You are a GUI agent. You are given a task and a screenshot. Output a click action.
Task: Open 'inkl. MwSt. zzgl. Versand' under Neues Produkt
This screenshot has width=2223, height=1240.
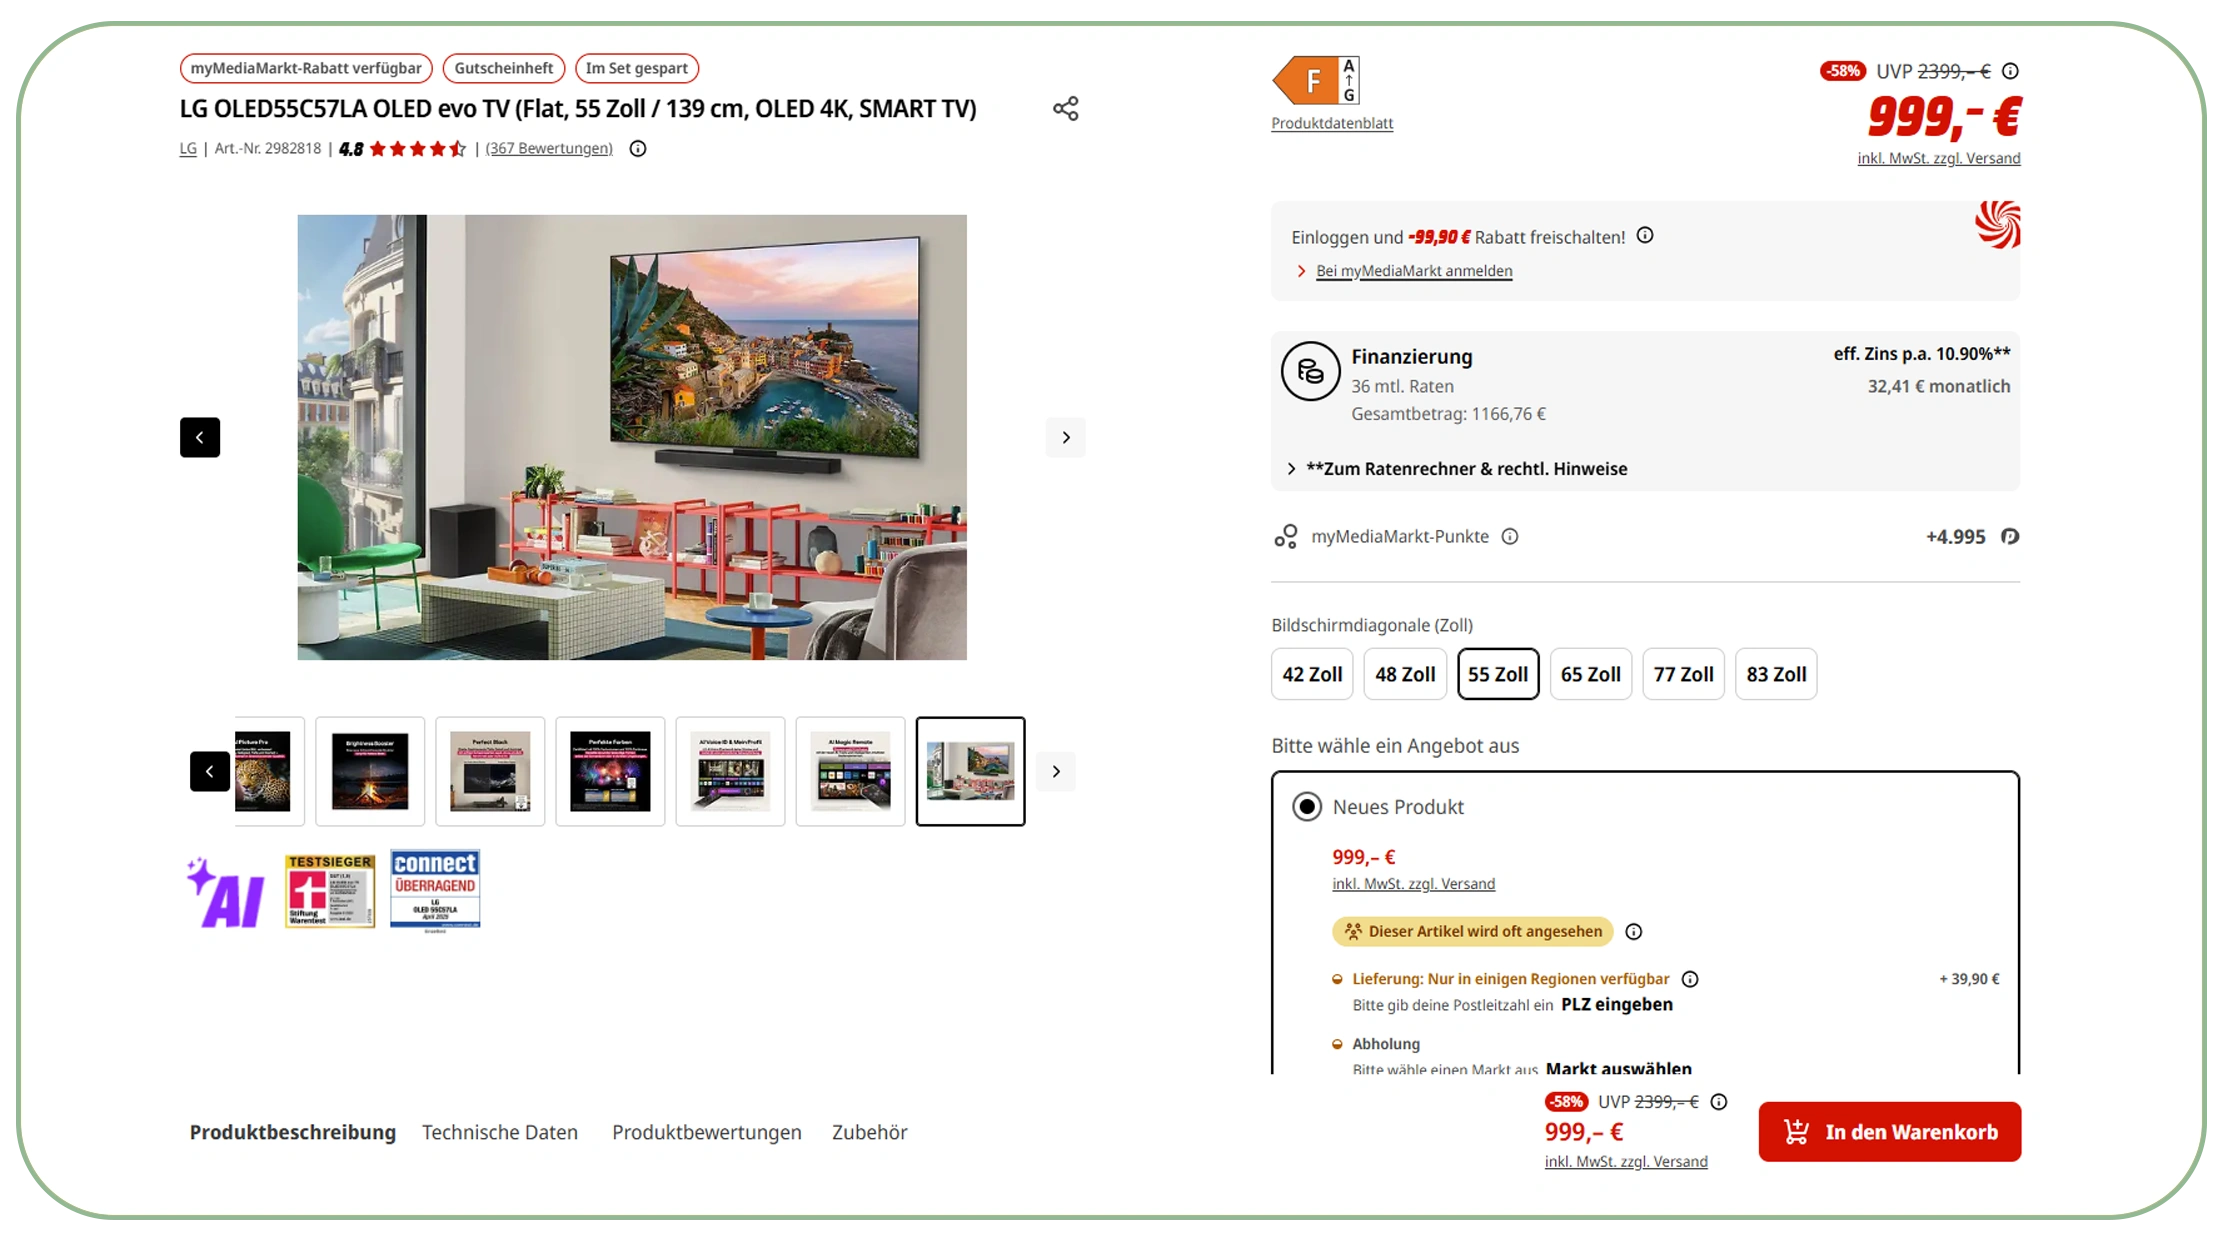(x=1414, y=884)
